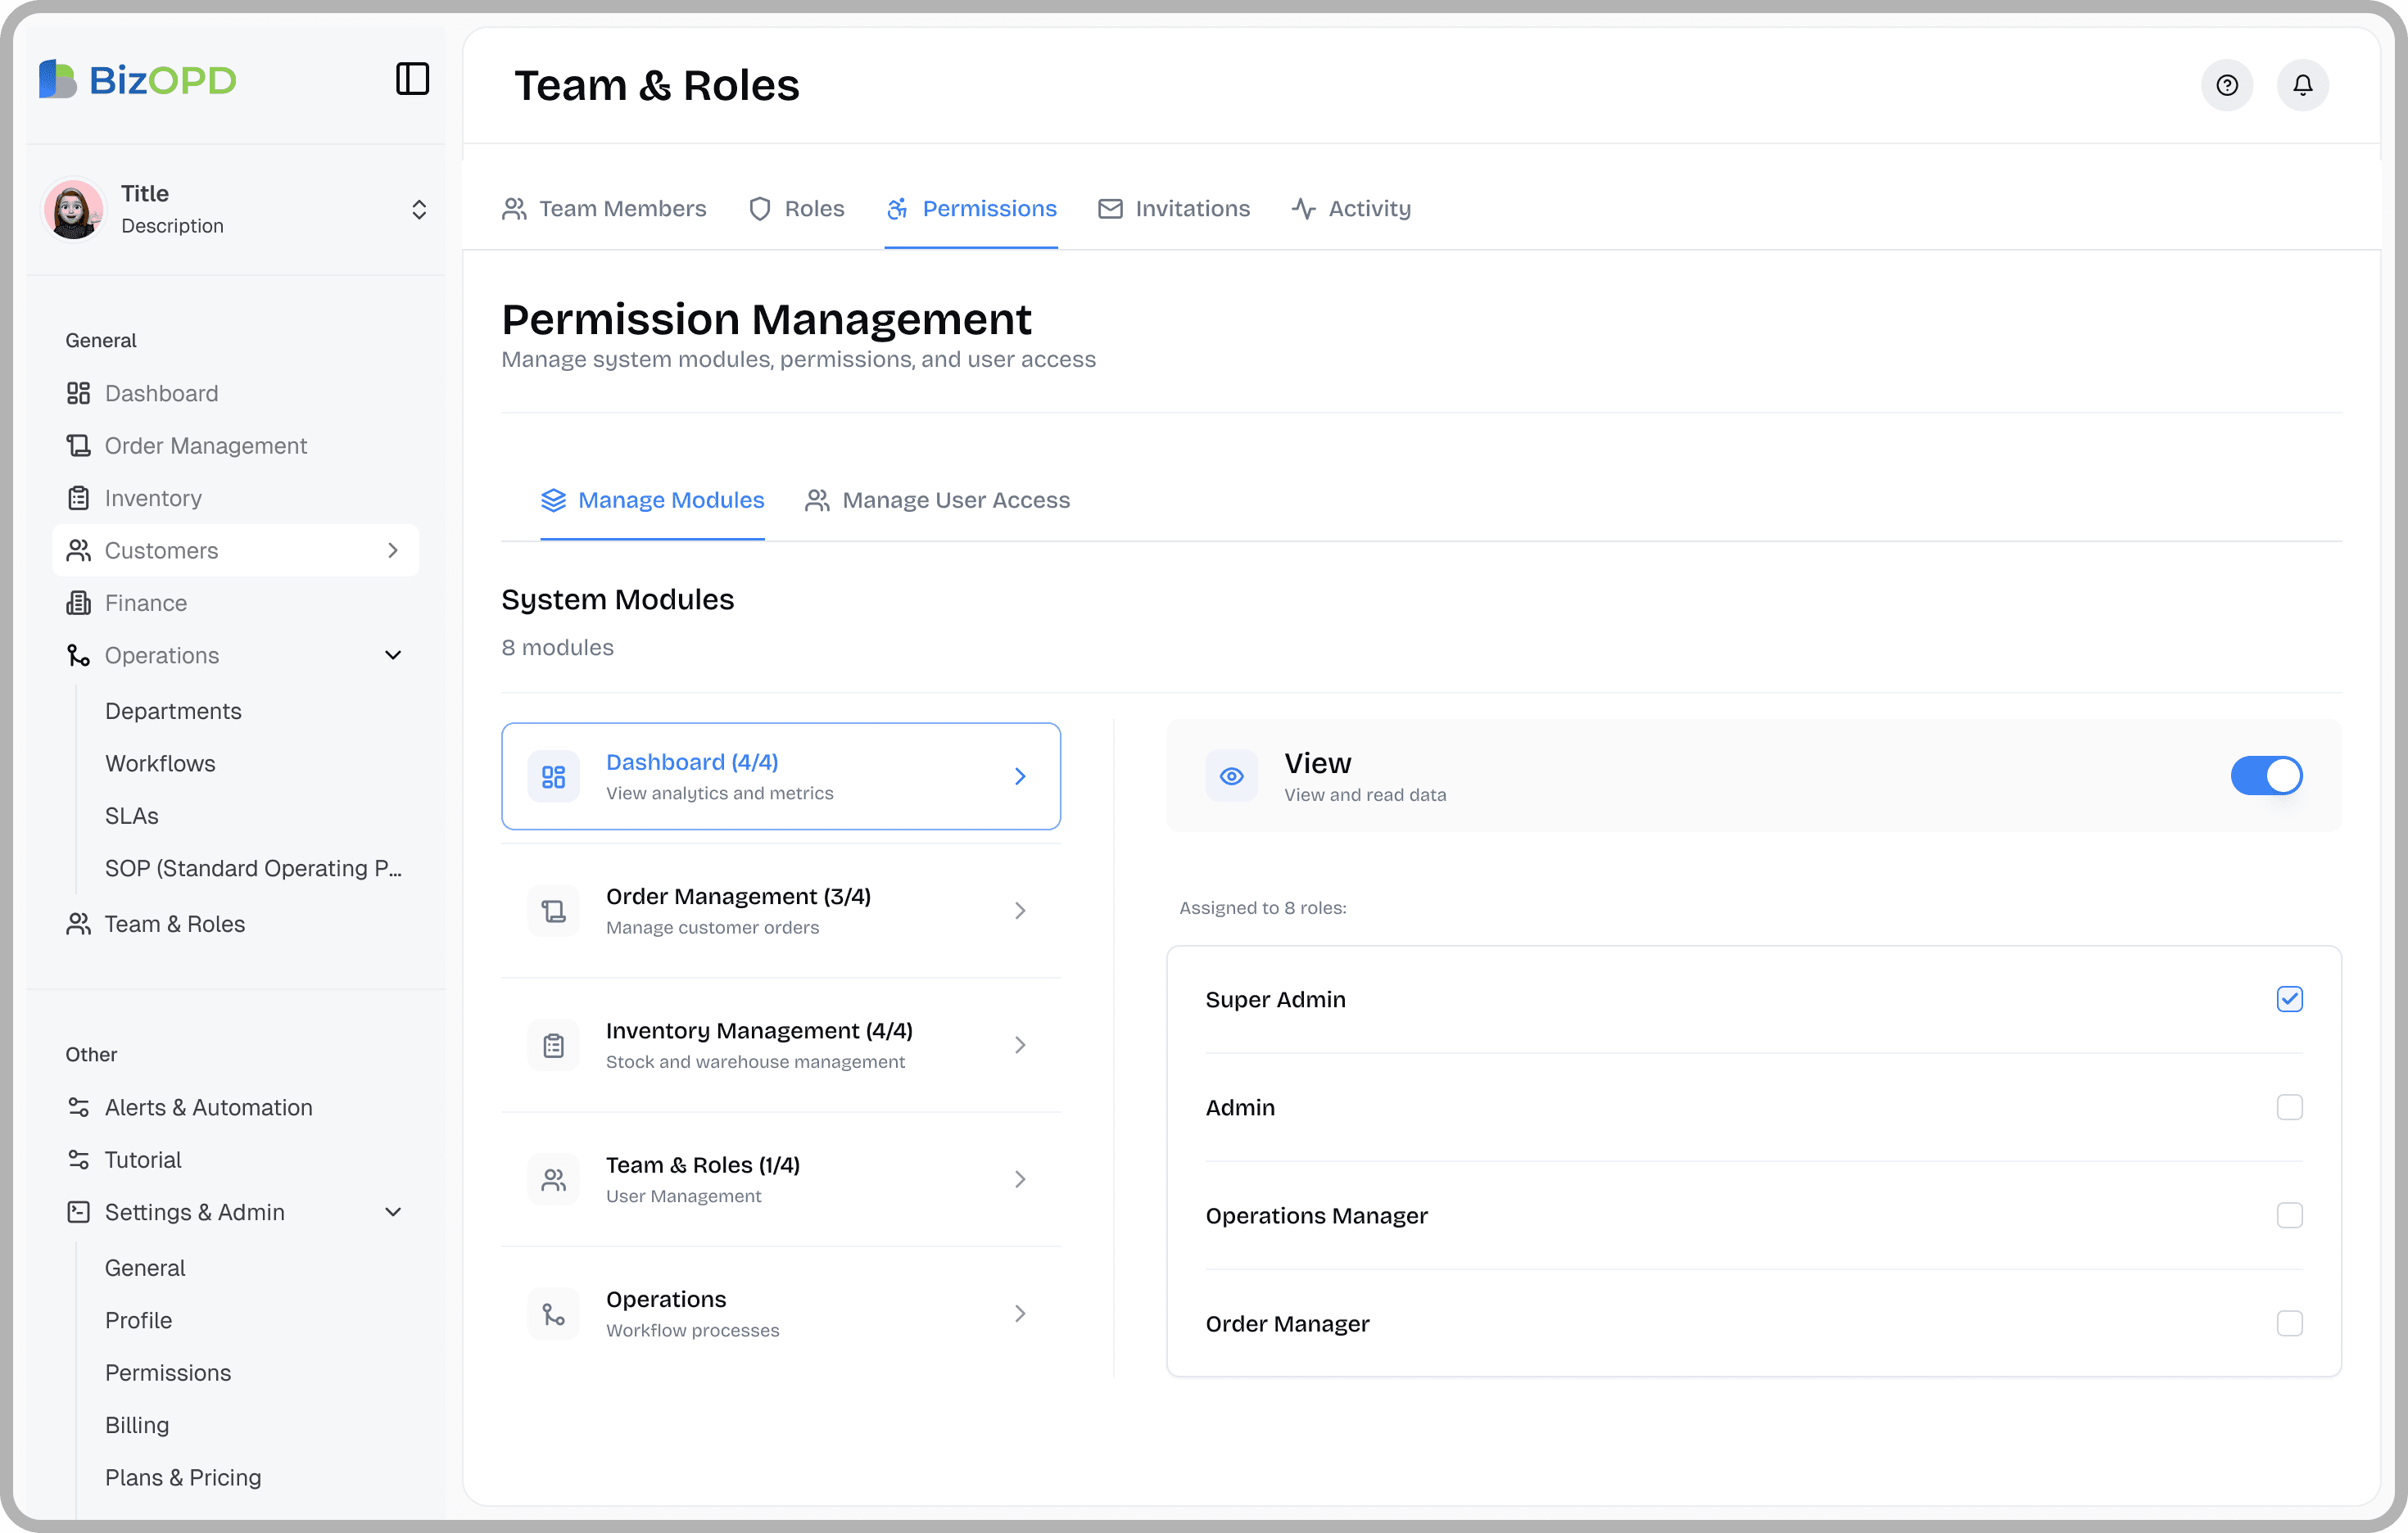The width and height of the screenshot is (2408, 1533).
Task: Uncheck Super Admin role checkbox
Action: pyautogui.click(x=2289, y=999)
